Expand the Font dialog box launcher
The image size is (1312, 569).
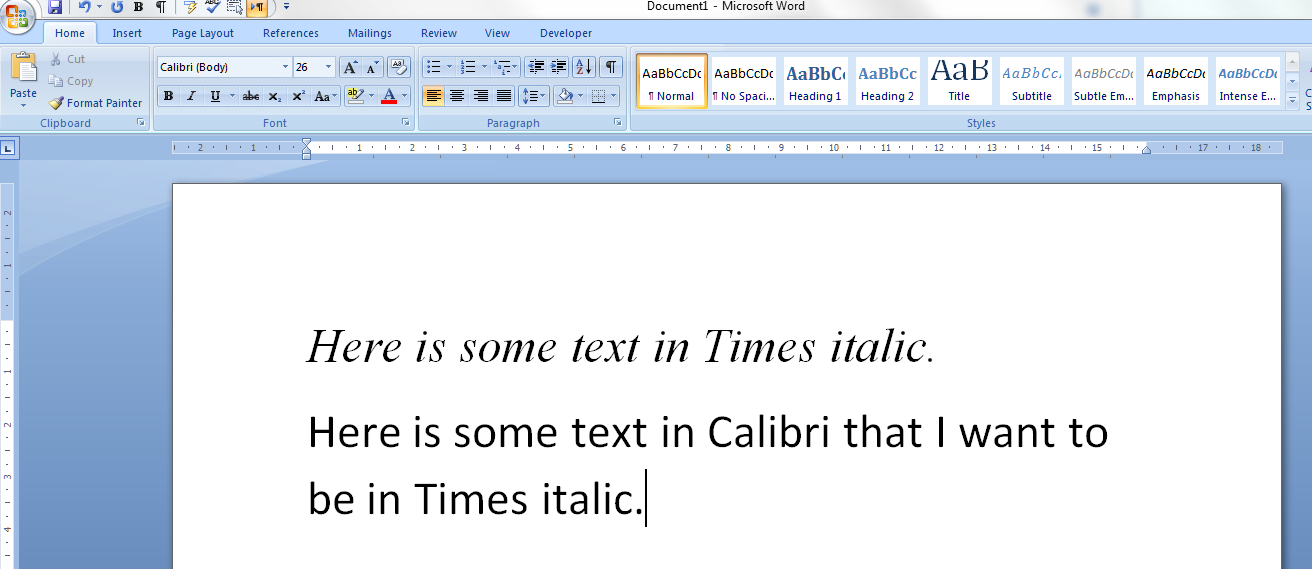406,123
